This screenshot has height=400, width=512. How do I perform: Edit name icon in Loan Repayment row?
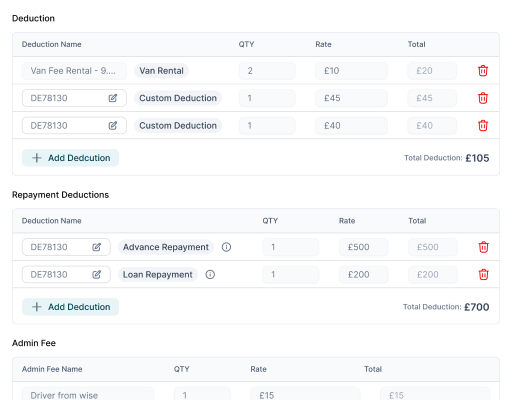pos(97,274)
